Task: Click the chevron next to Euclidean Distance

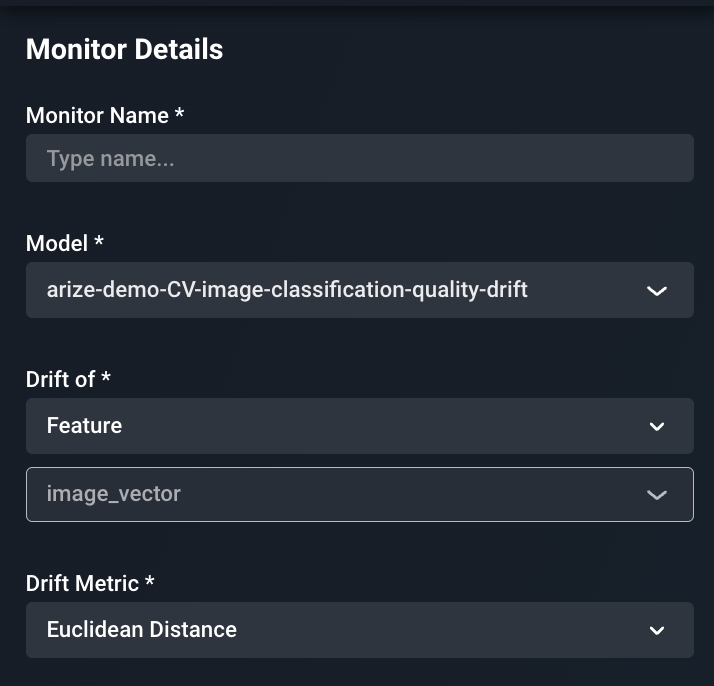Action: click(657, 631)
